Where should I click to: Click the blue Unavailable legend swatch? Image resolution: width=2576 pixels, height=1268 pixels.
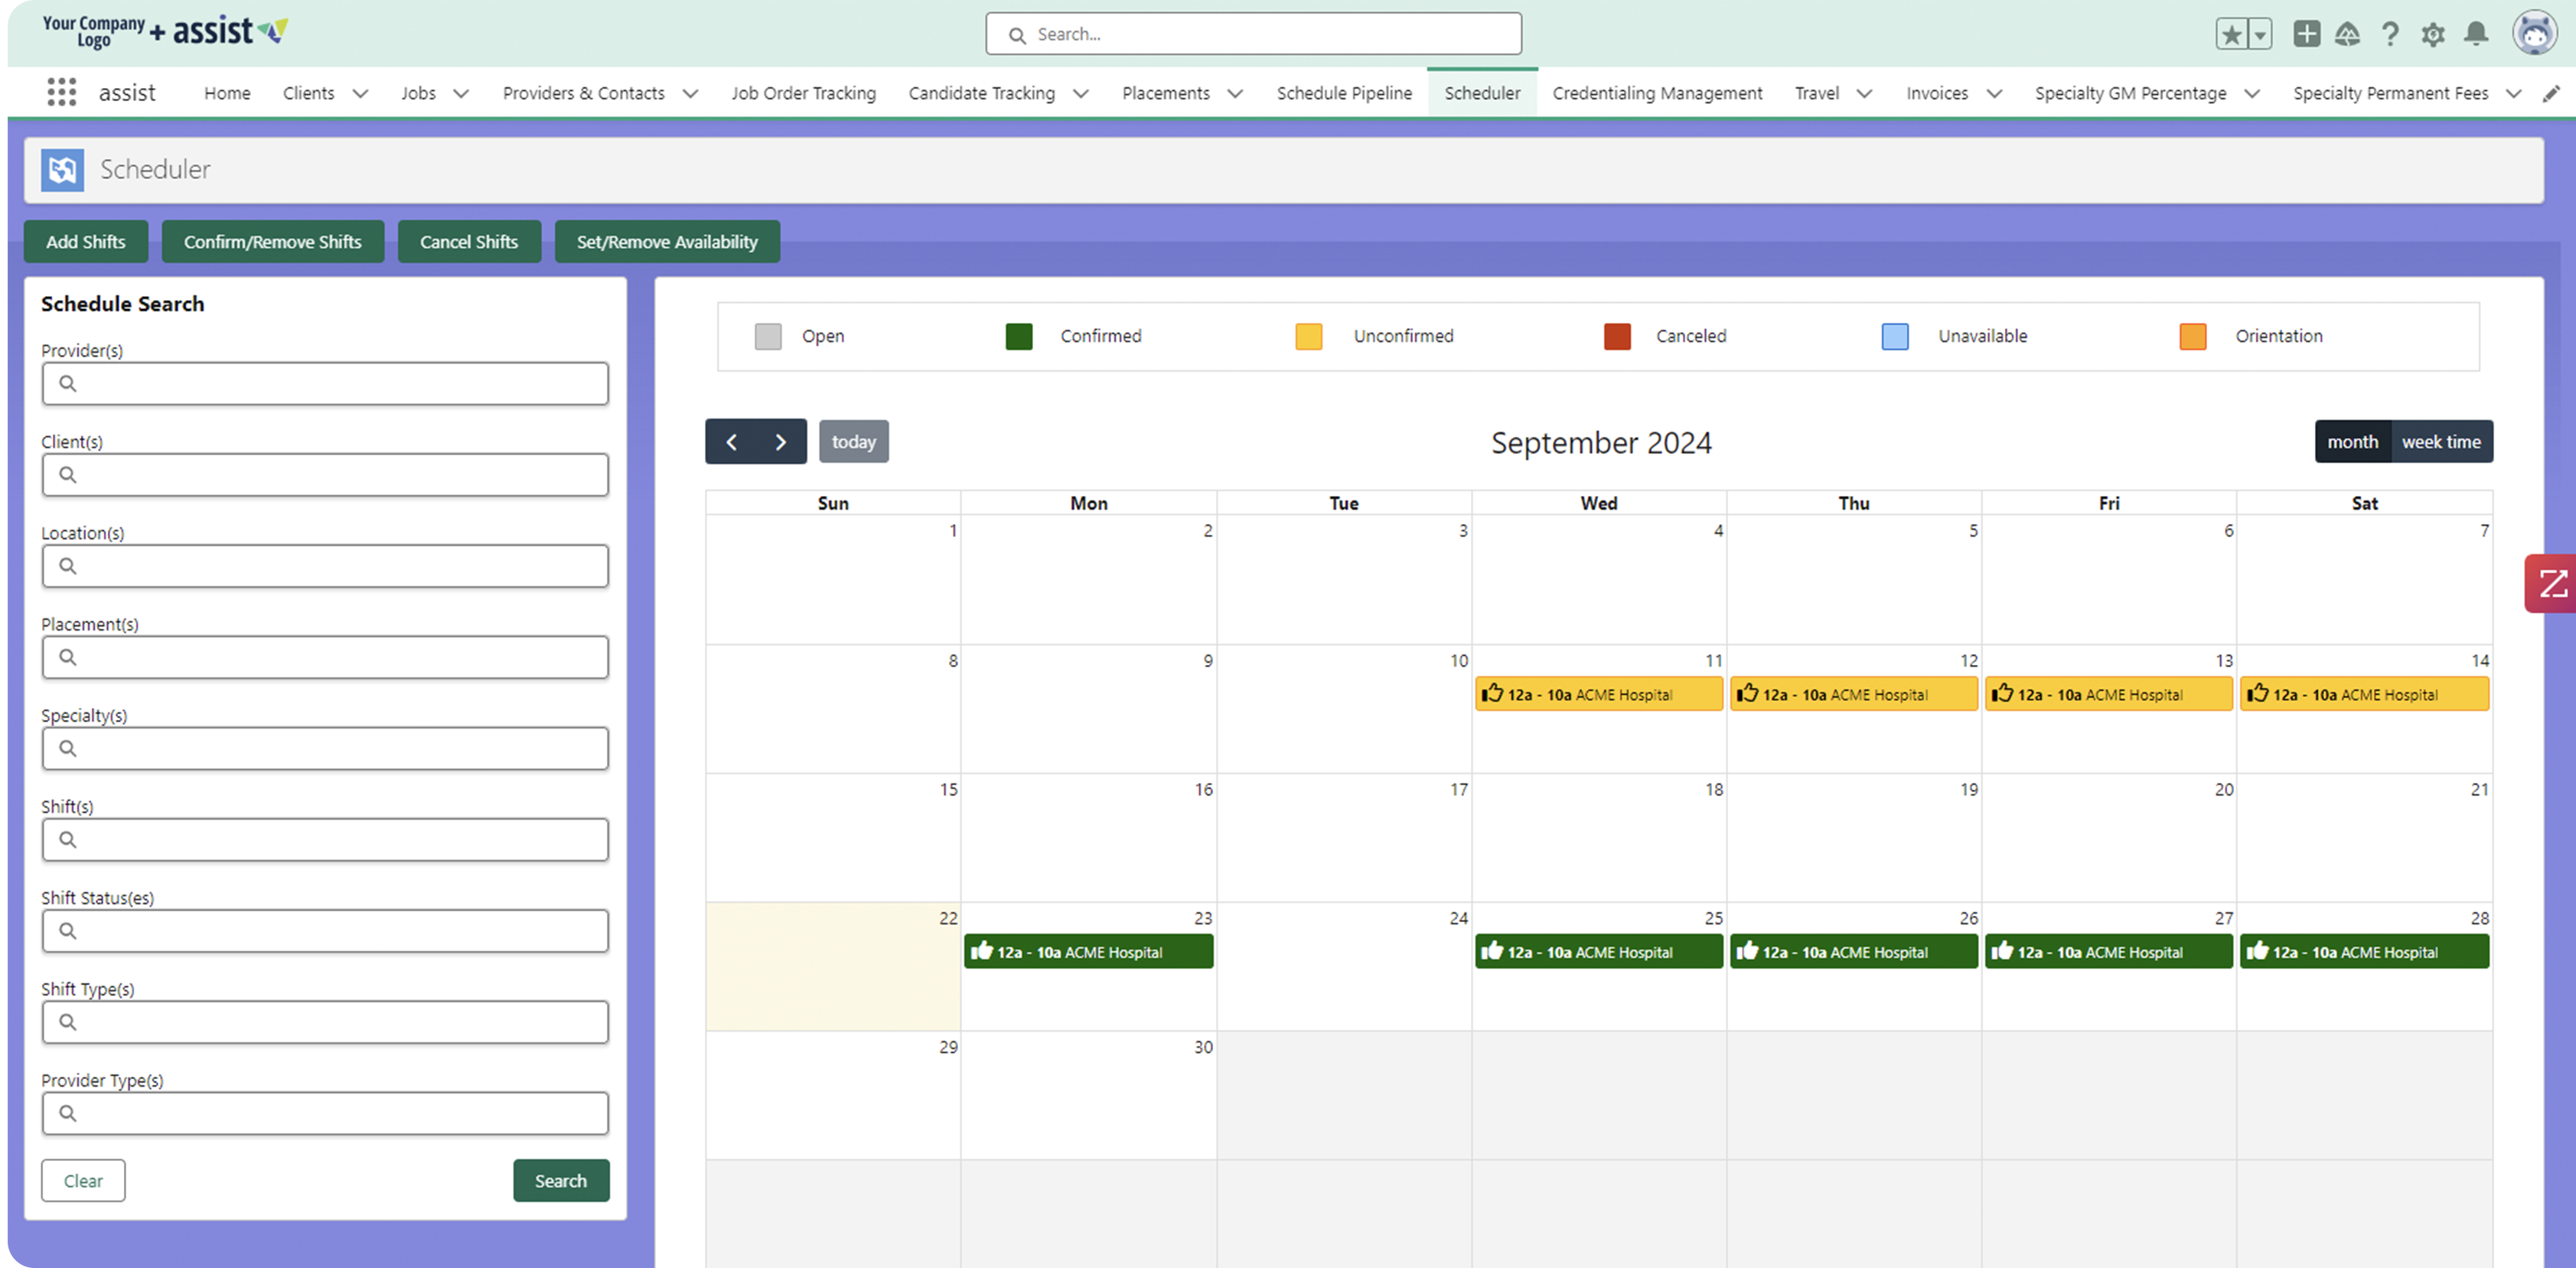point(1895,336)
